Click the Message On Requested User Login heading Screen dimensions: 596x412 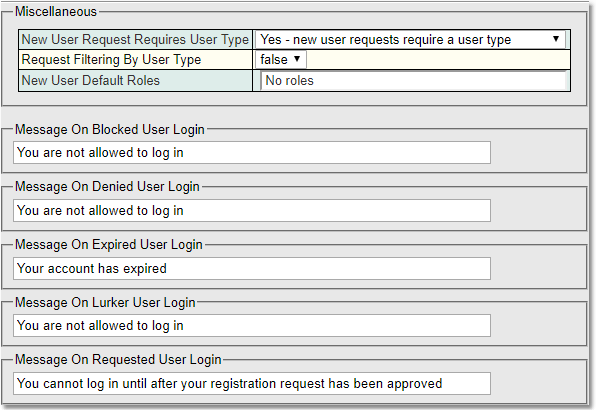(x=118, y=360)
